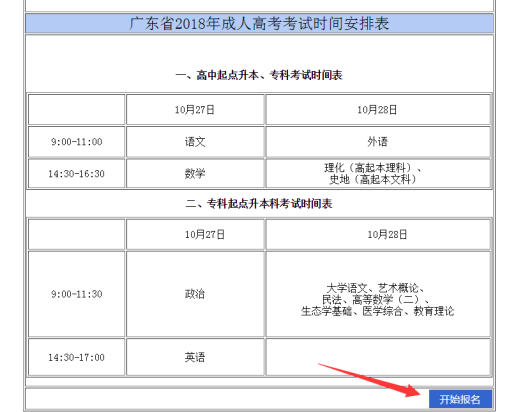Screen dimensions: 517x412
Task: Click the 14:30-16:30 time cell
Action: (77, 174)
